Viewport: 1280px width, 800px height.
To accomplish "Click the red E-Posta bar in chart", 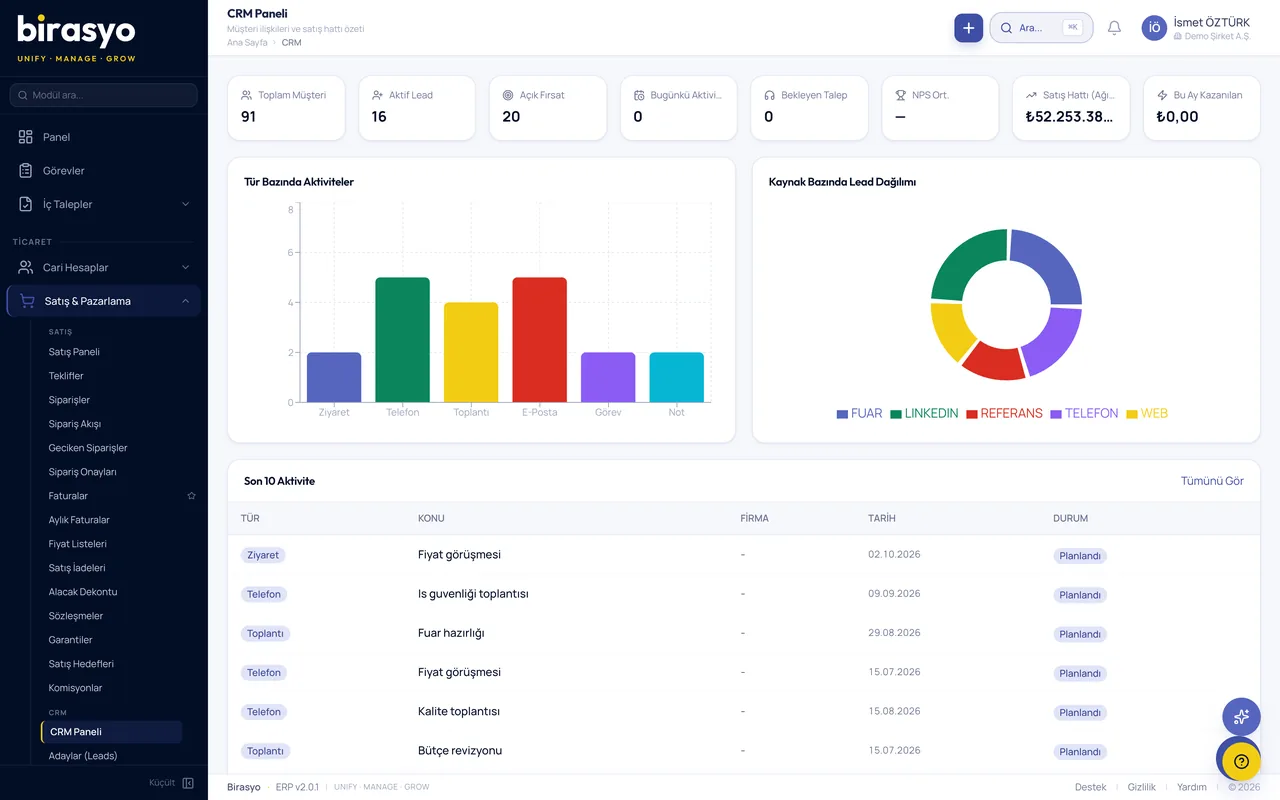I will 539,340.
